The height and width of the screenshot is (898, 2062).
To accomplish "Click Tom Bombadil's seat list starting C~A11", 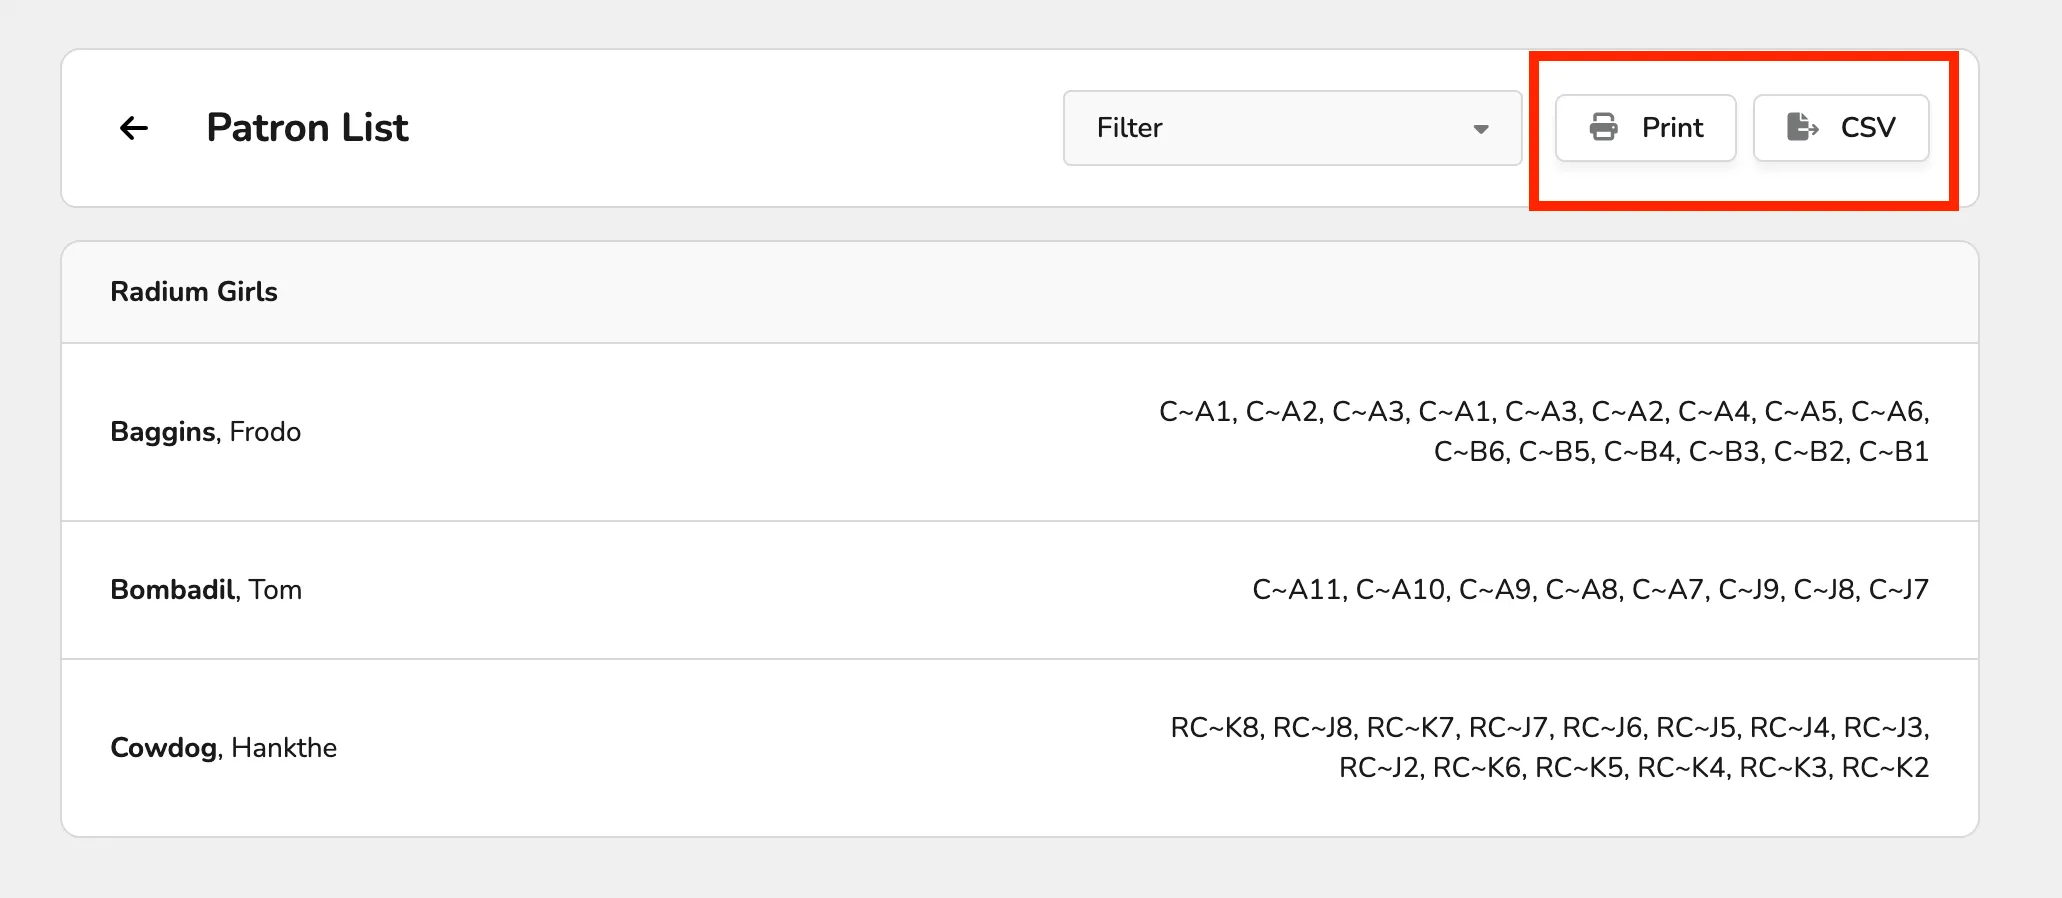I will (1590, 590).
